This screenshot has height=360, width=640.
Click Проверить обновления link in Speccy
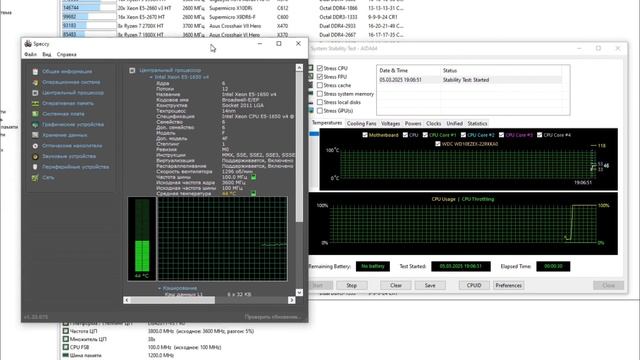(x=272, y=317)
